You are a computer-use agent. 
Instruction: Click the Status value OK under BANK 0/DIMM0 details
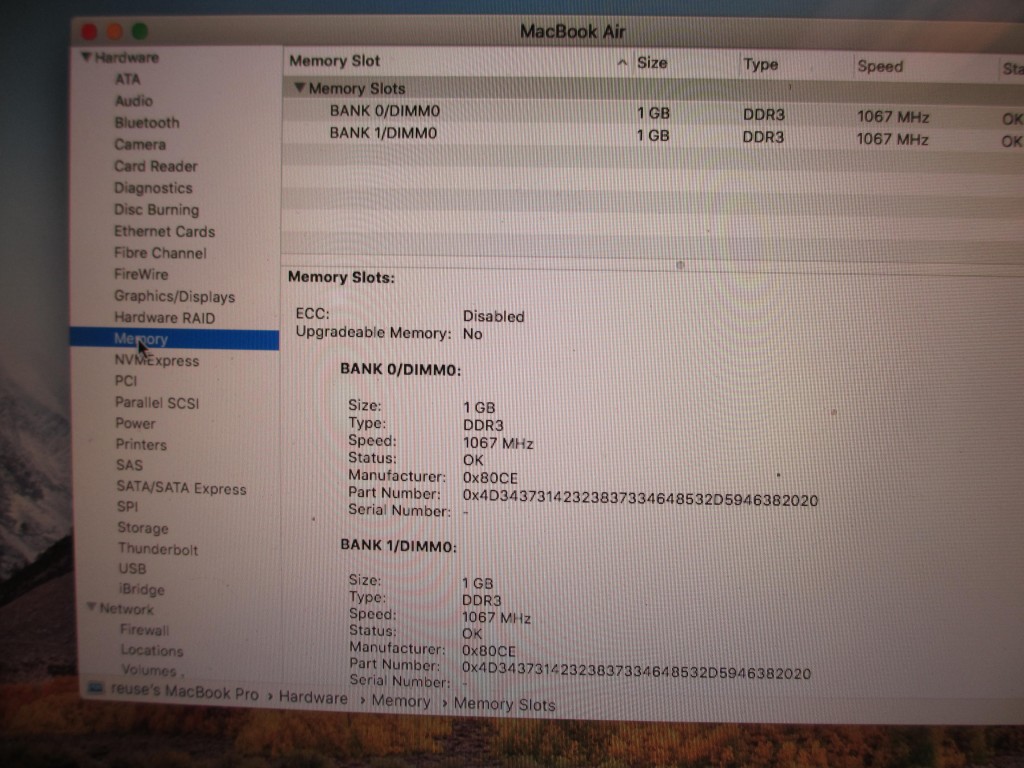[x=473, y=460]
